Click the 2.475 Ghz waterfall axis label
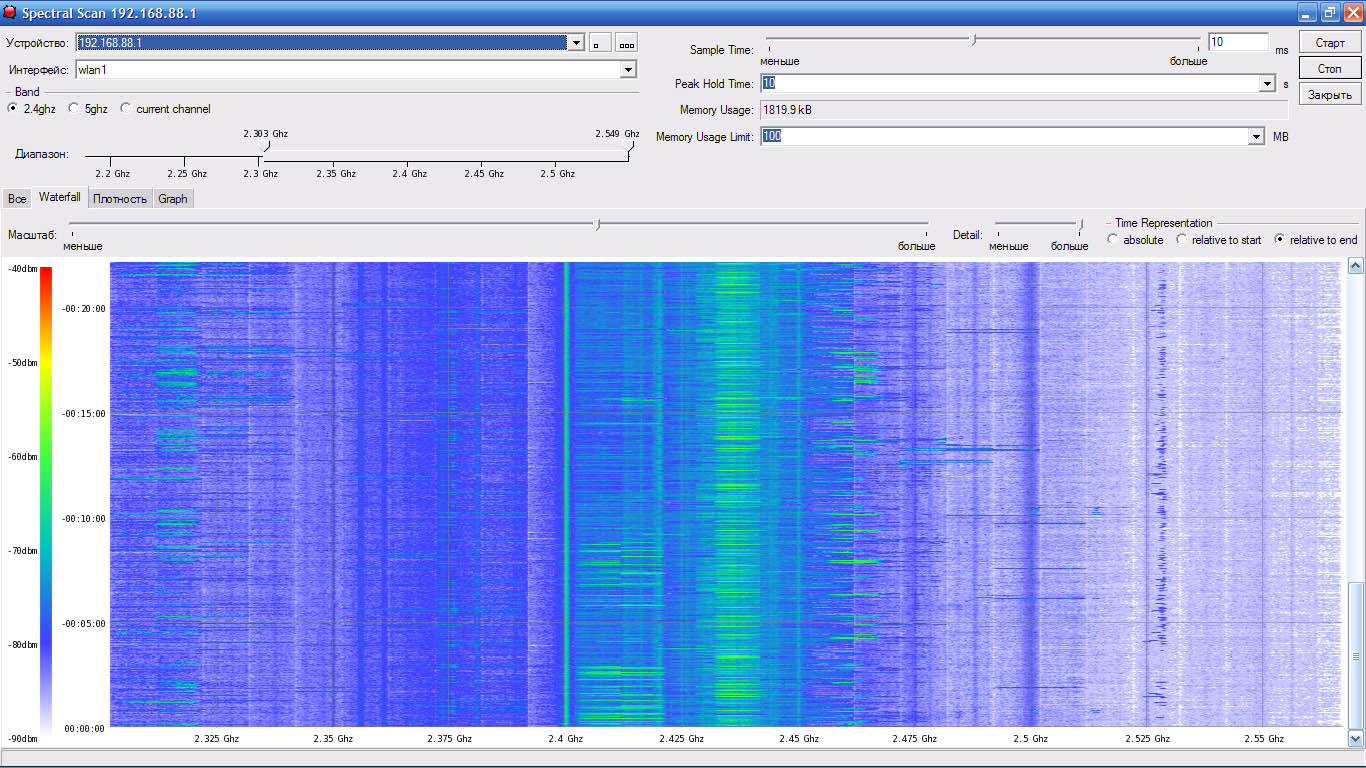The height and width of the screenshot is (768, 1366). [x=915, y=739]
